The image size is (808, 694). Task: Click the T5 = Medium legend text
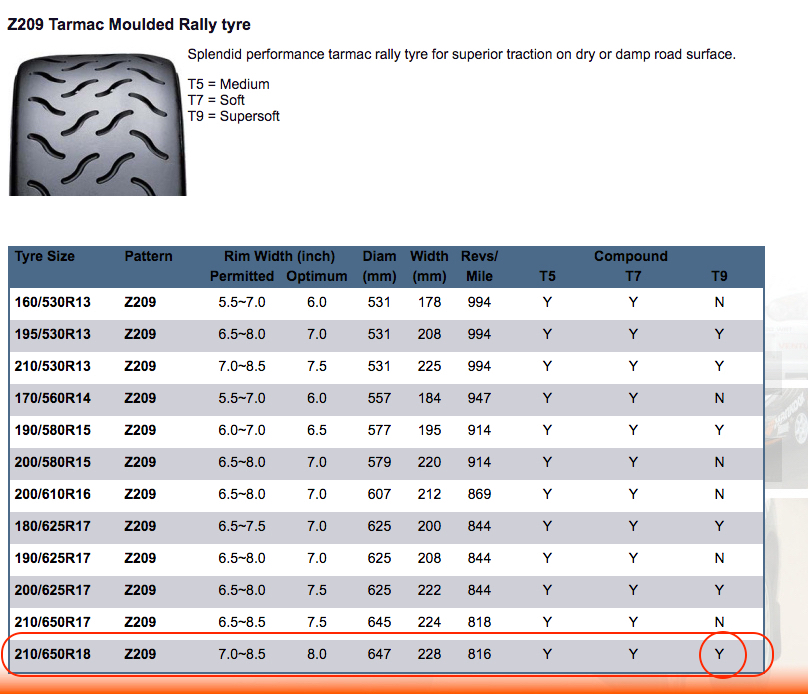228,84
